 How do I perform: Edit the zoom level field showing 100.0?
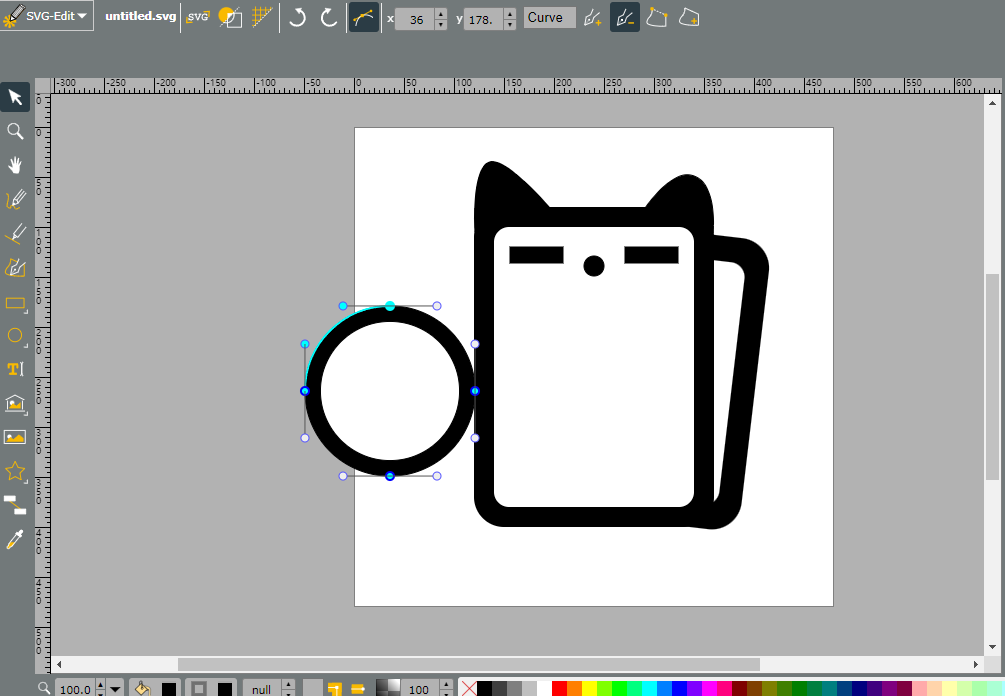coord(76,689)
